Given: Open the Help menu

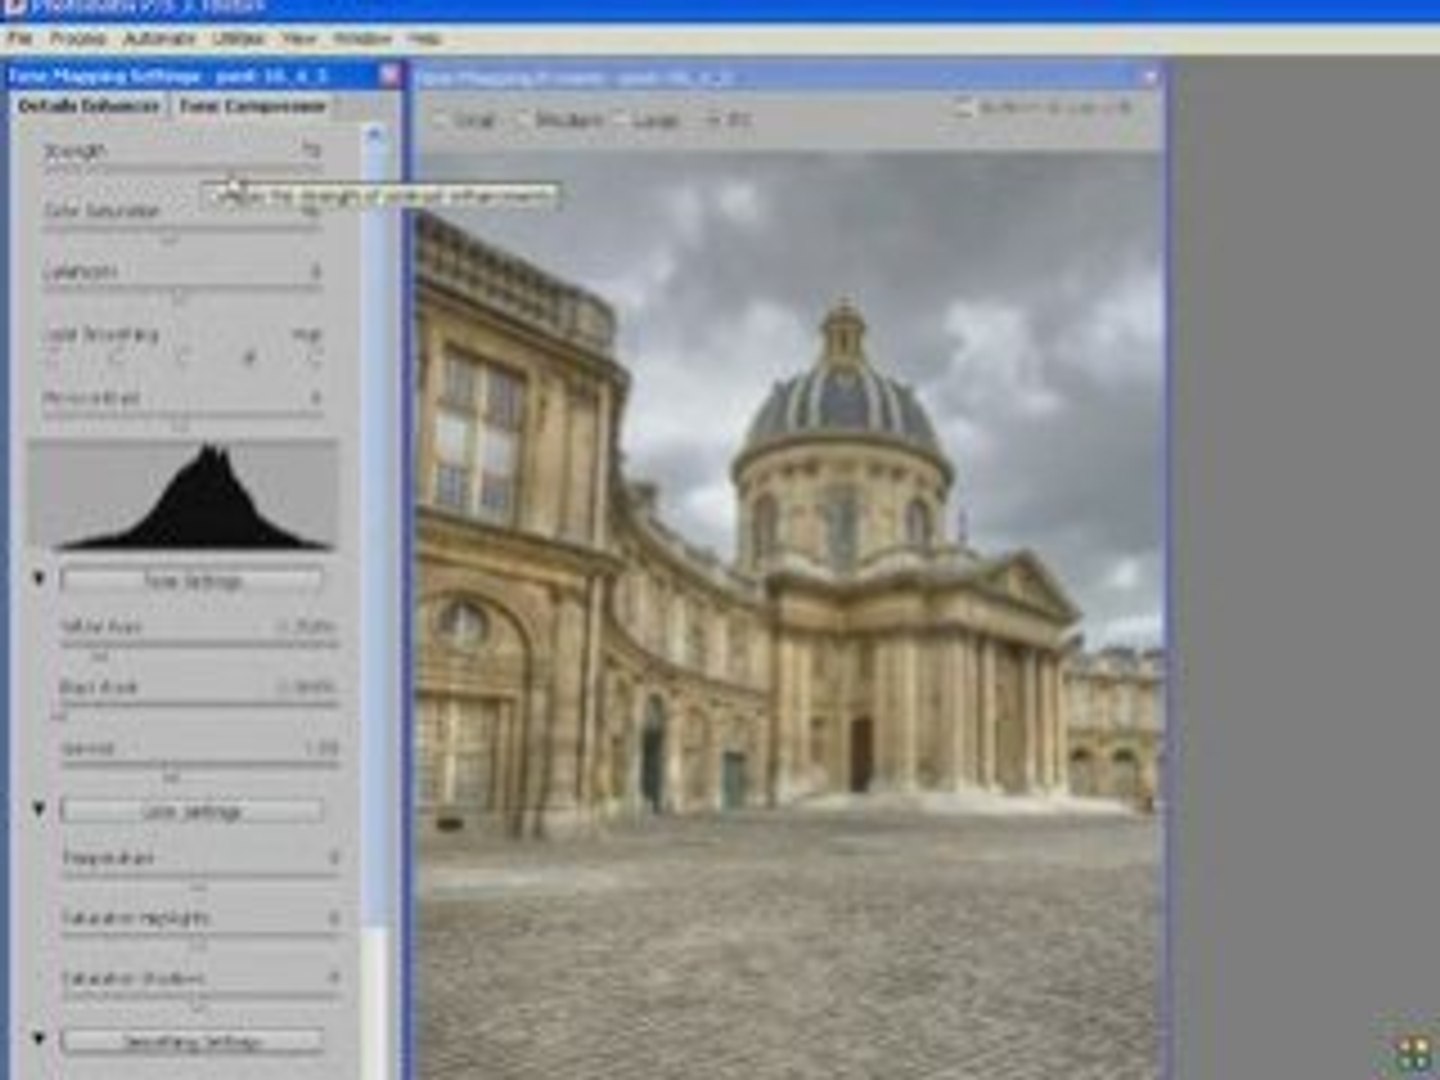Looking at the screenshot, I should (x=424, y=39).
